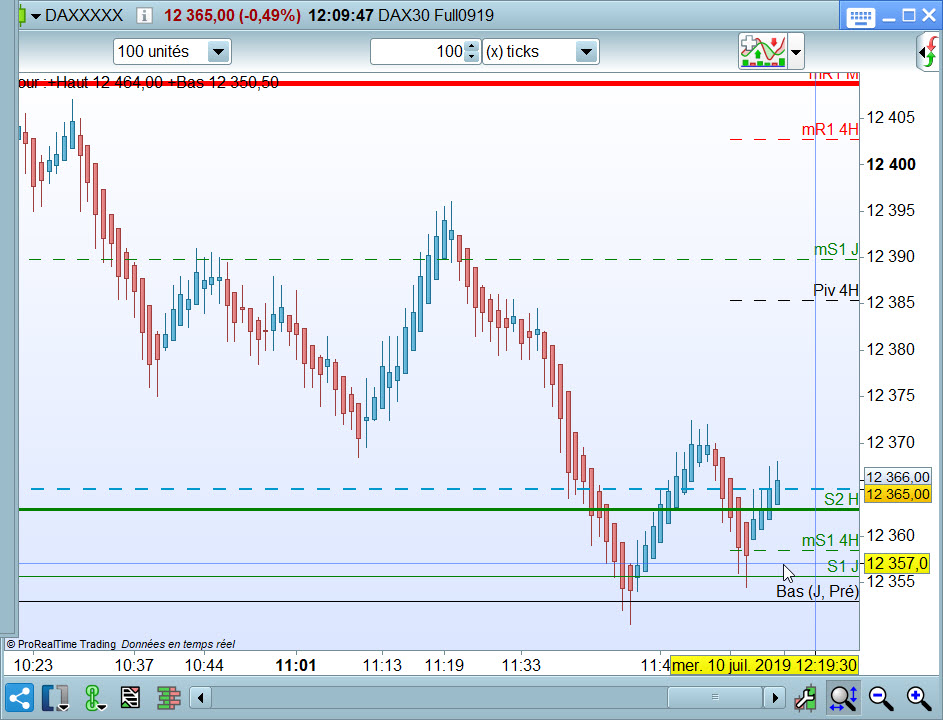Viewport: 943px width, 720px height.
Task: Click the green candlestick icon by DAXXXXX
Action: (x=22, y=15)
